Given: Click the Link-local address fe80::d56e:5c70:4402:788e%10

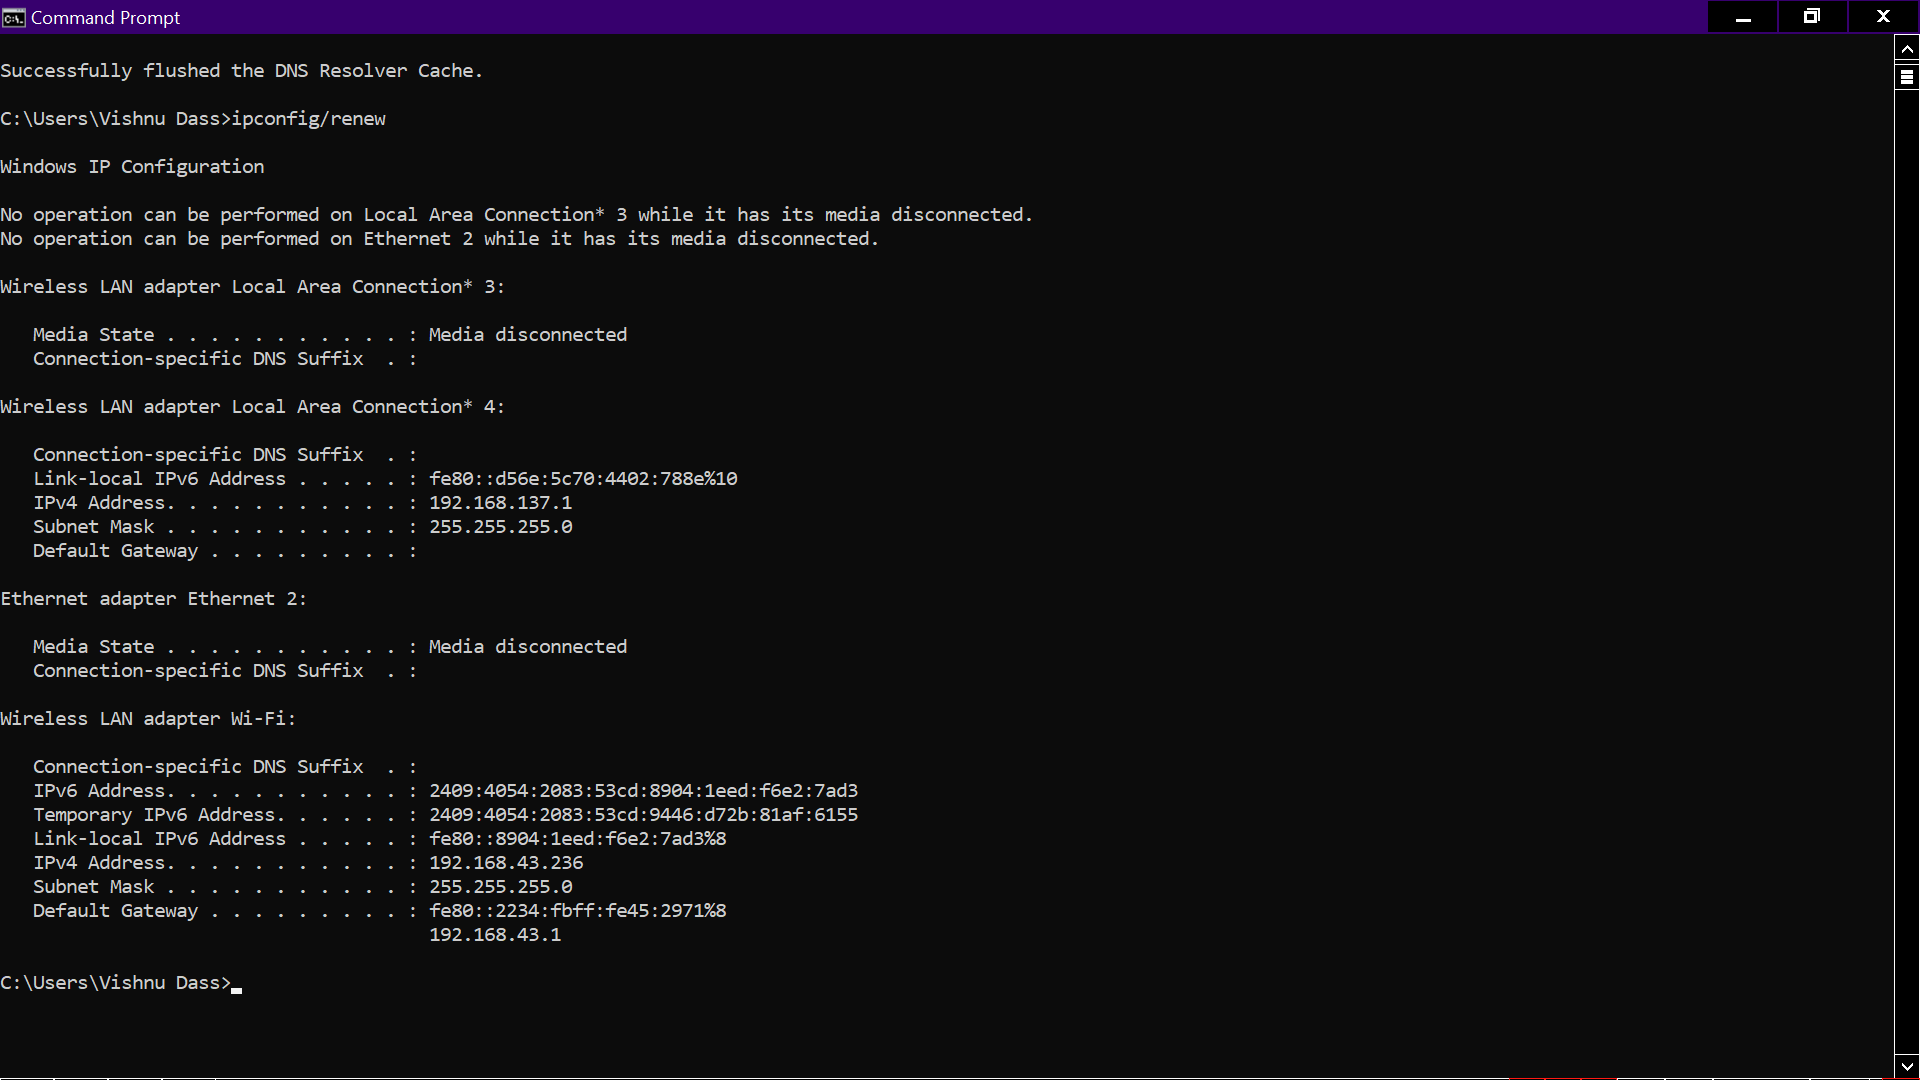Looking at the screenshot, I should coord(583,479).
